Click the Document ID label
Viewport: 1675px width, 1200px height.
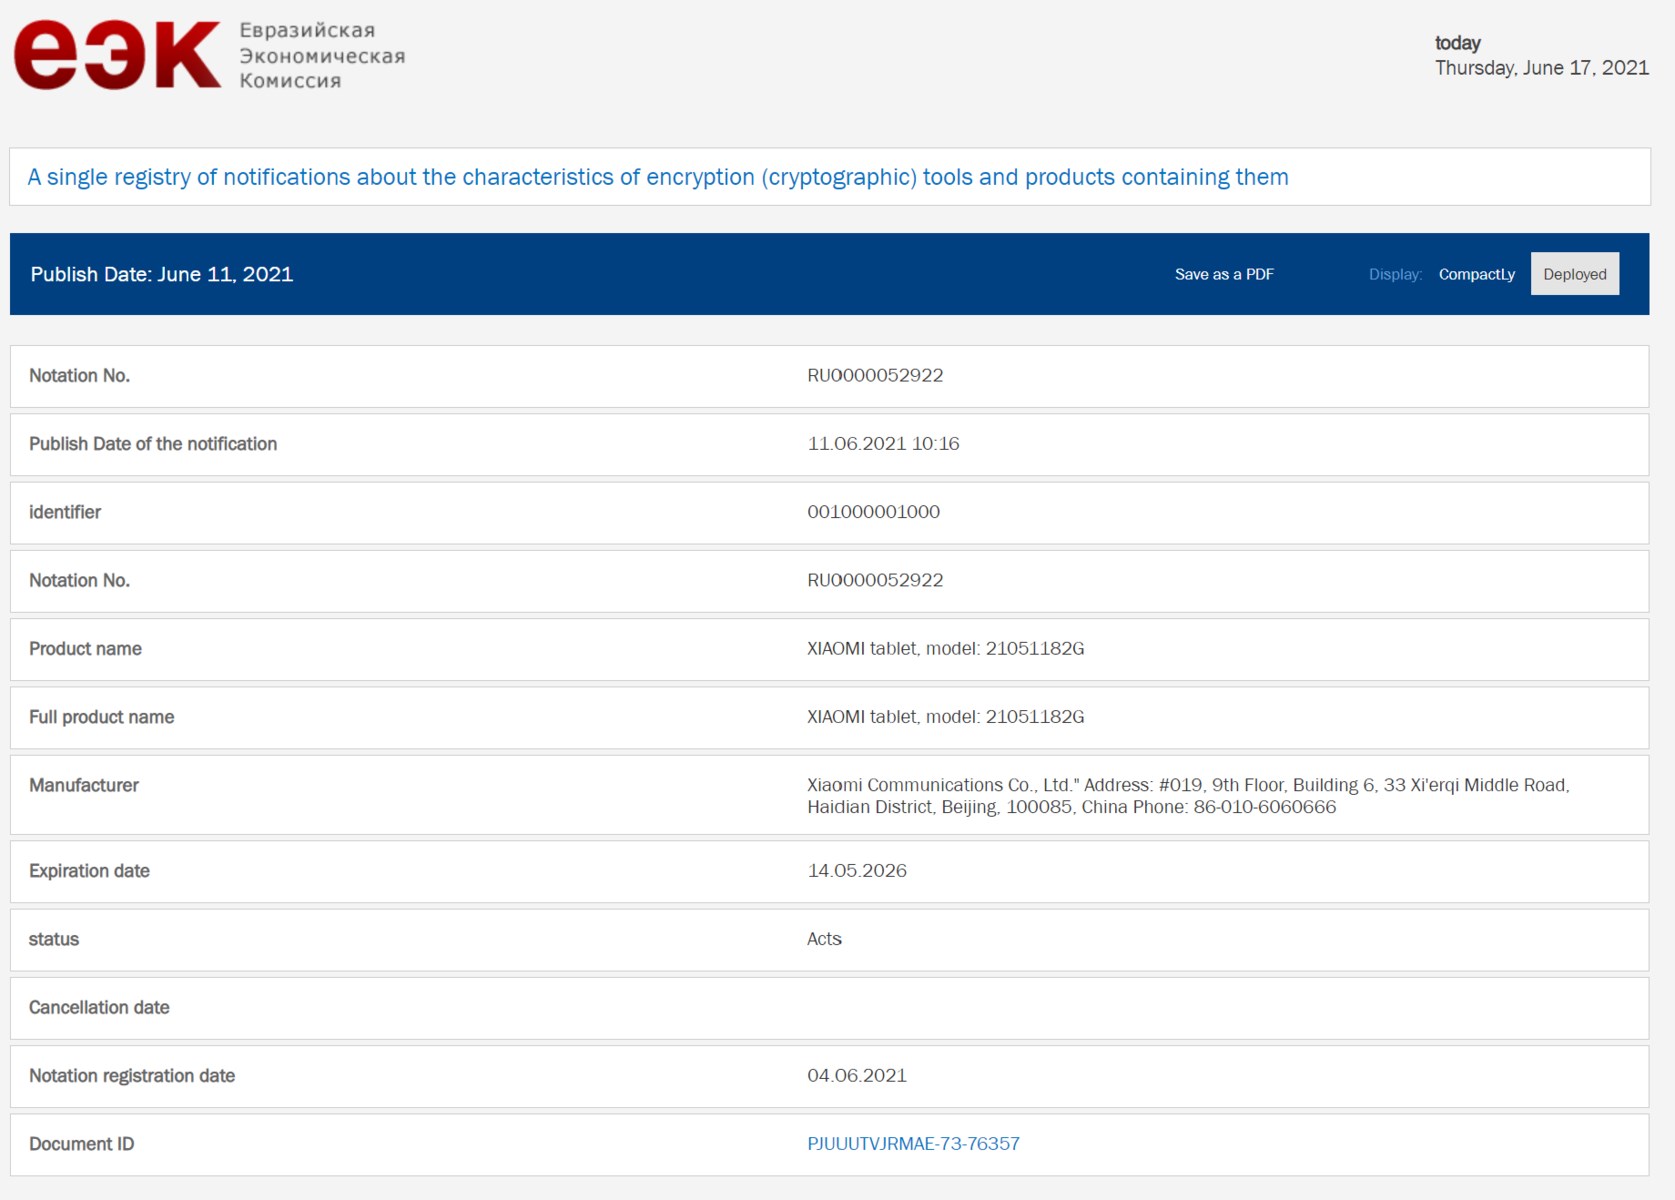pyautogui.click(x=81, y=1143)
